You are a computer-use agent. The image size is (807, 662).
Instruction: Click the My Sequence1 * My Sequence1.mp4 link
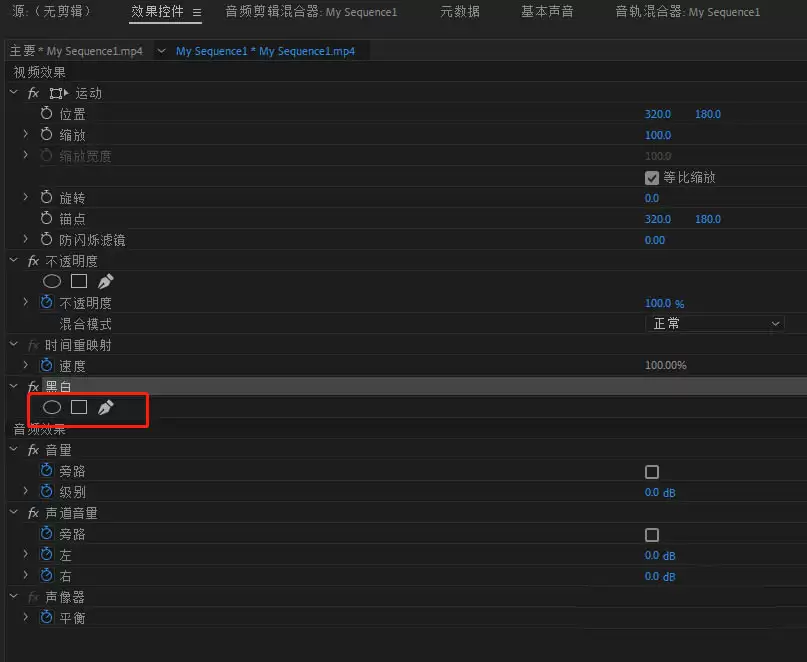point(265,51)
